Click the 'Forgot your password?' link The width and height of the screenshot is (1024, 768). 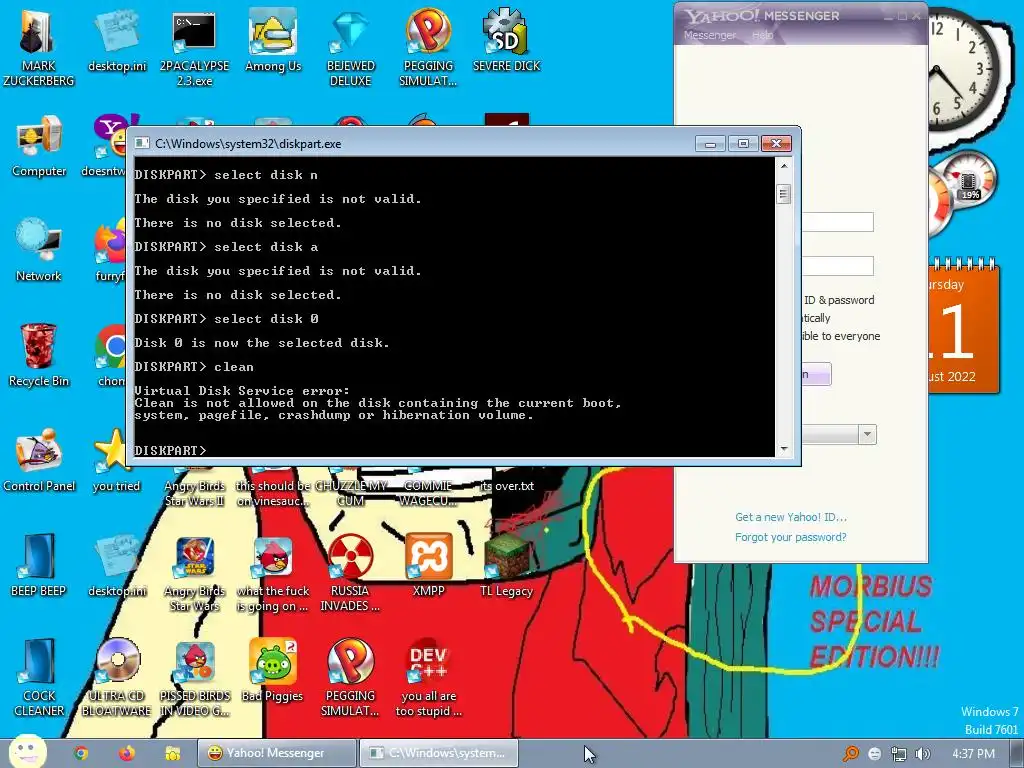click(x=790, y=537)
